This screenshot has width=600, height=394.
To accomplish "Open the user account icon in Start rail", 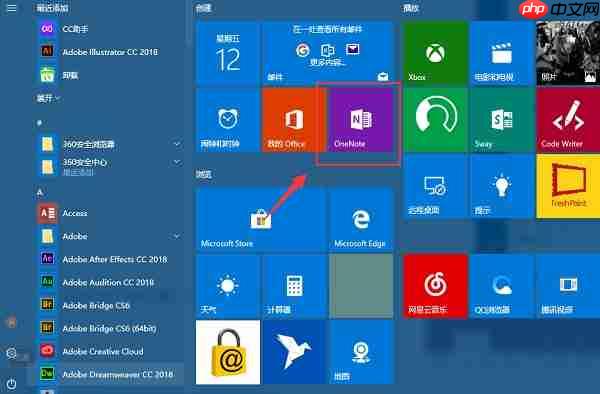I will point(11,322).
